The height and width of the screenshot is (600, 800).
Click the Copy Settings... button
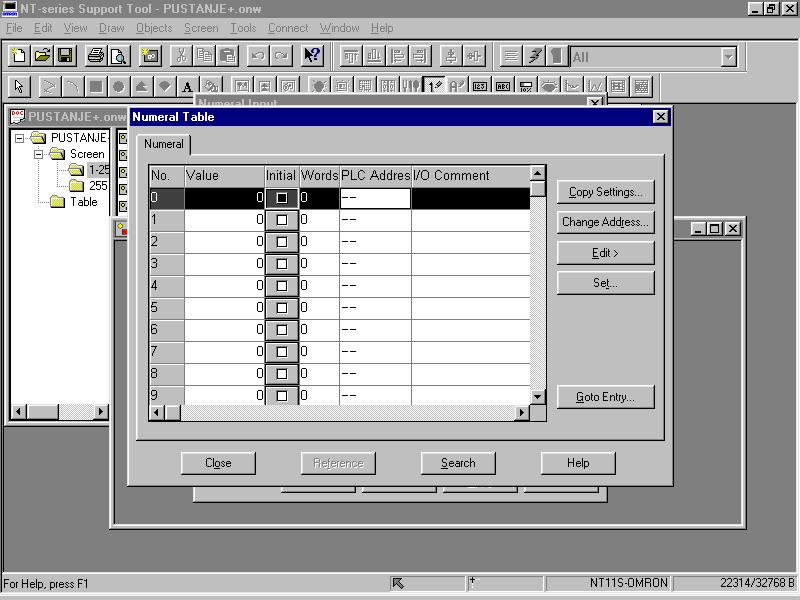point(605,192)
